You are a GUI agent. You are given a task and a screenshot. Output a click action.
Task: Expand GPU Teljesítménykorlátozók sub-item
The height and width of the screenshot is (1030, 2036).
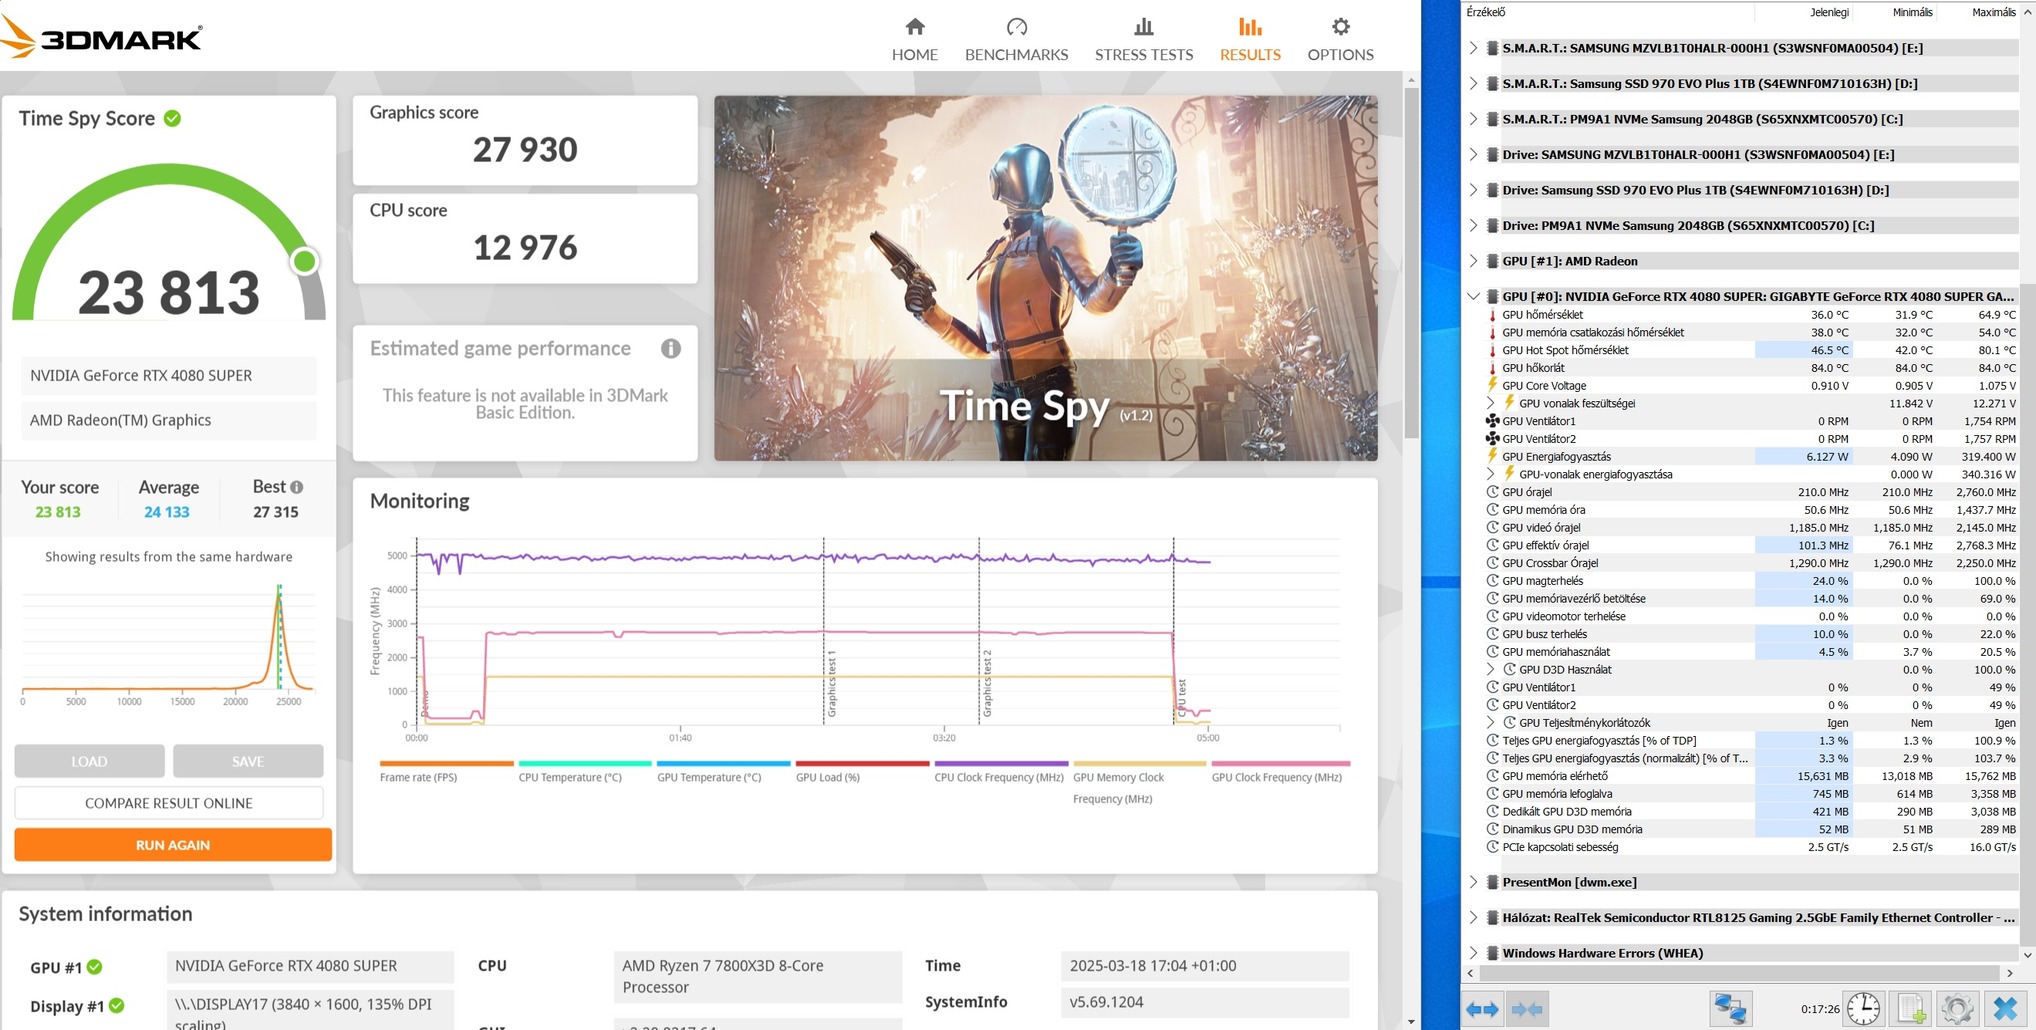[x=1490, y=723]
